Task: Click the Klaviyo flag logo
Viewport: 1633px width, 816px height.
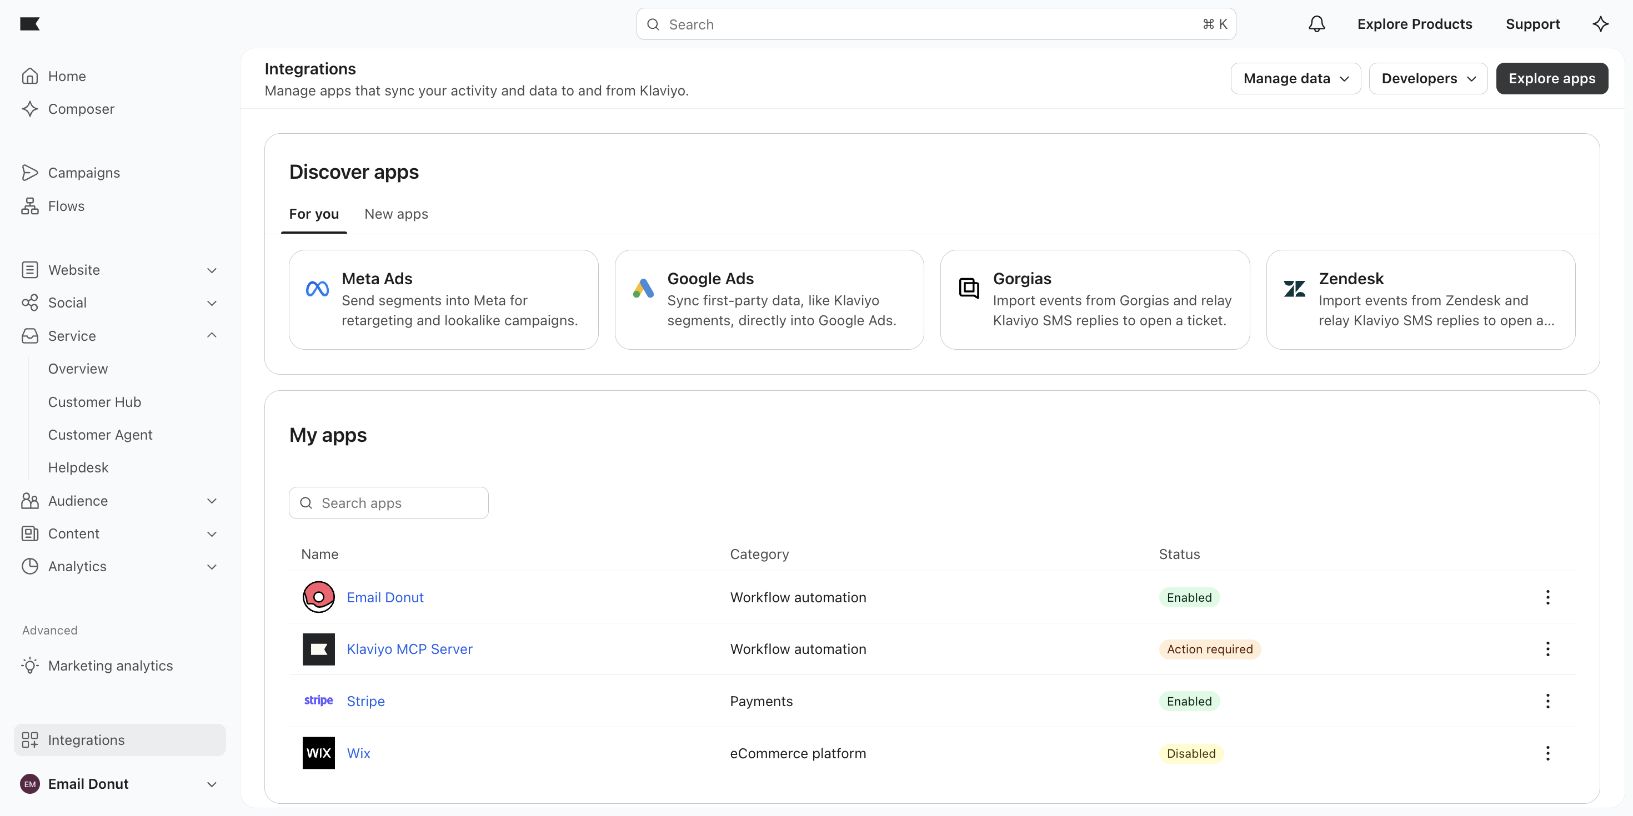Action: [30, 24]
